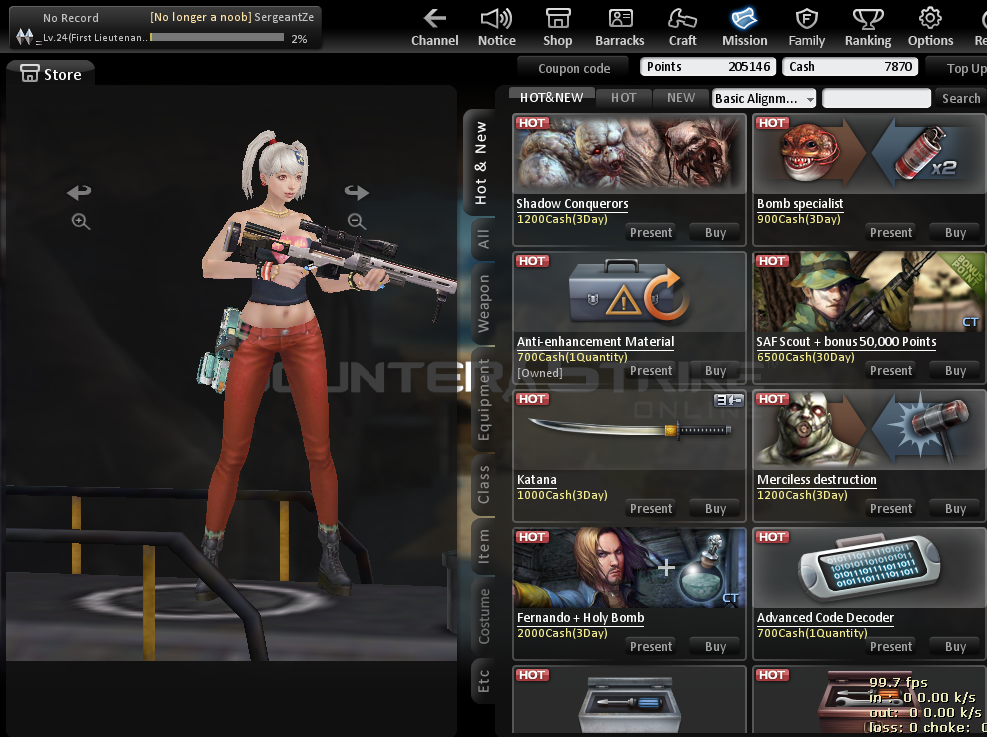
Task: Zoom out on character preview
Action: [x=356, y=222]
